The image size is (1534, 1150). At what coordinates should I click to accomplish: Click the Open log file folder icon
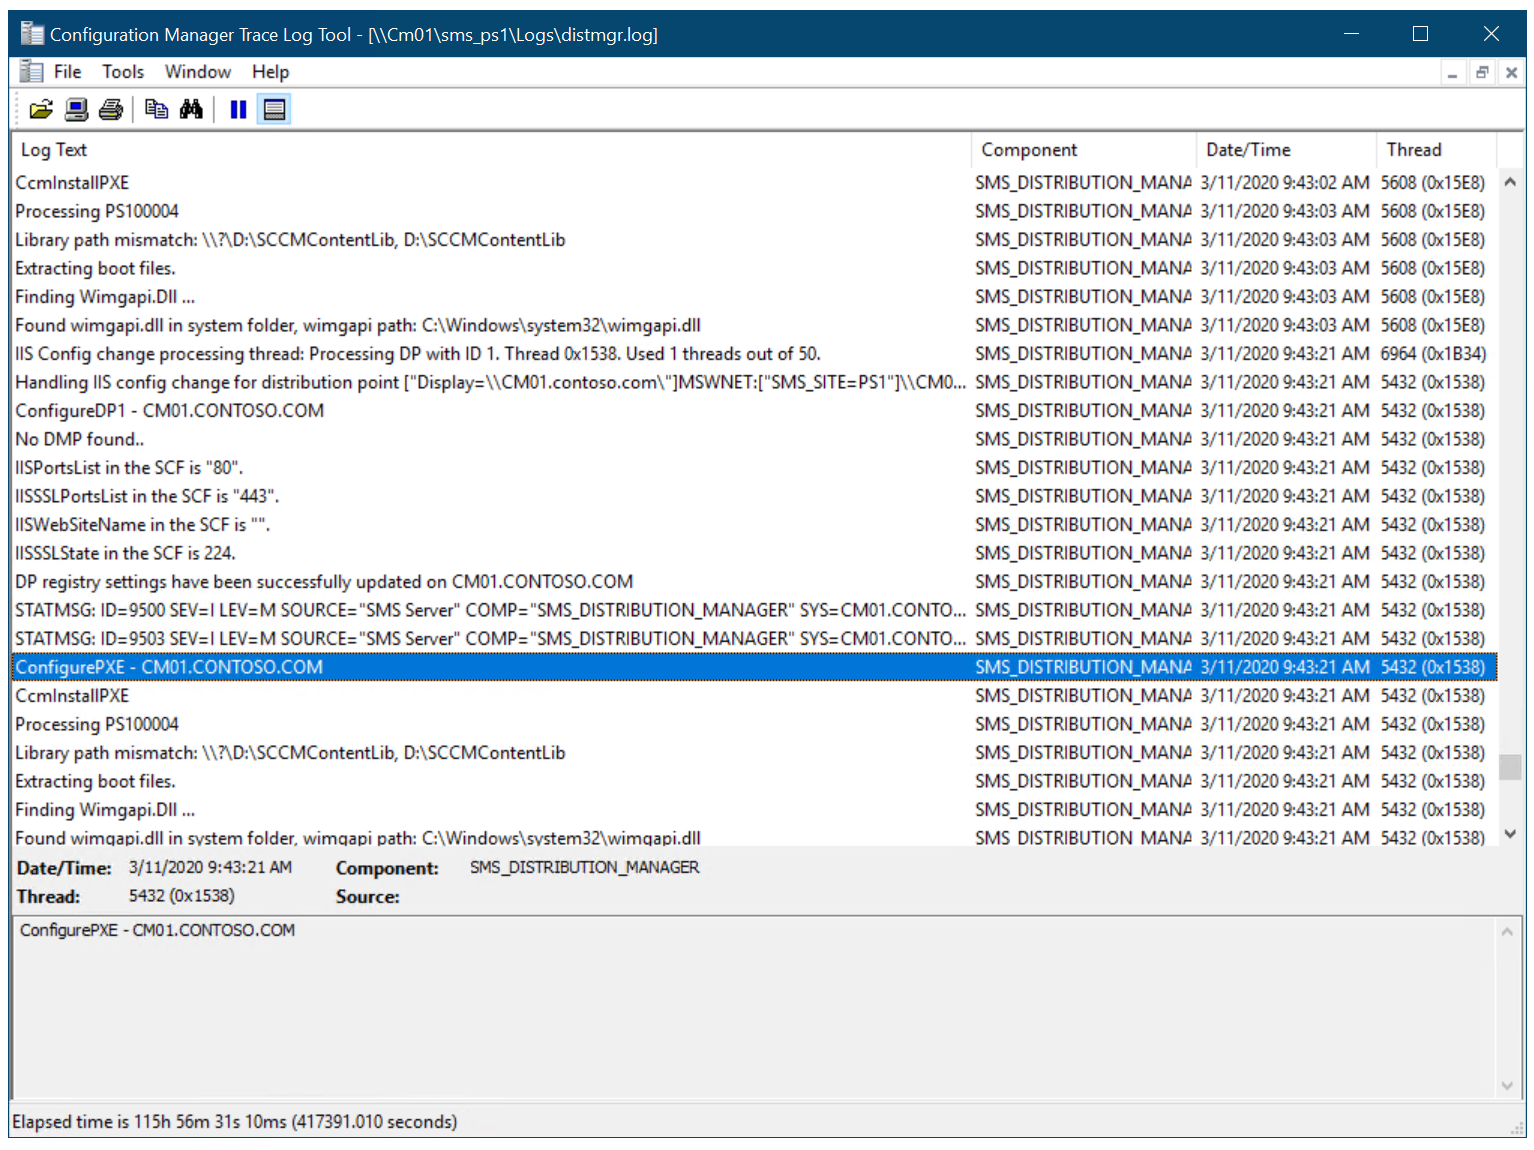(x=41, y=110)
